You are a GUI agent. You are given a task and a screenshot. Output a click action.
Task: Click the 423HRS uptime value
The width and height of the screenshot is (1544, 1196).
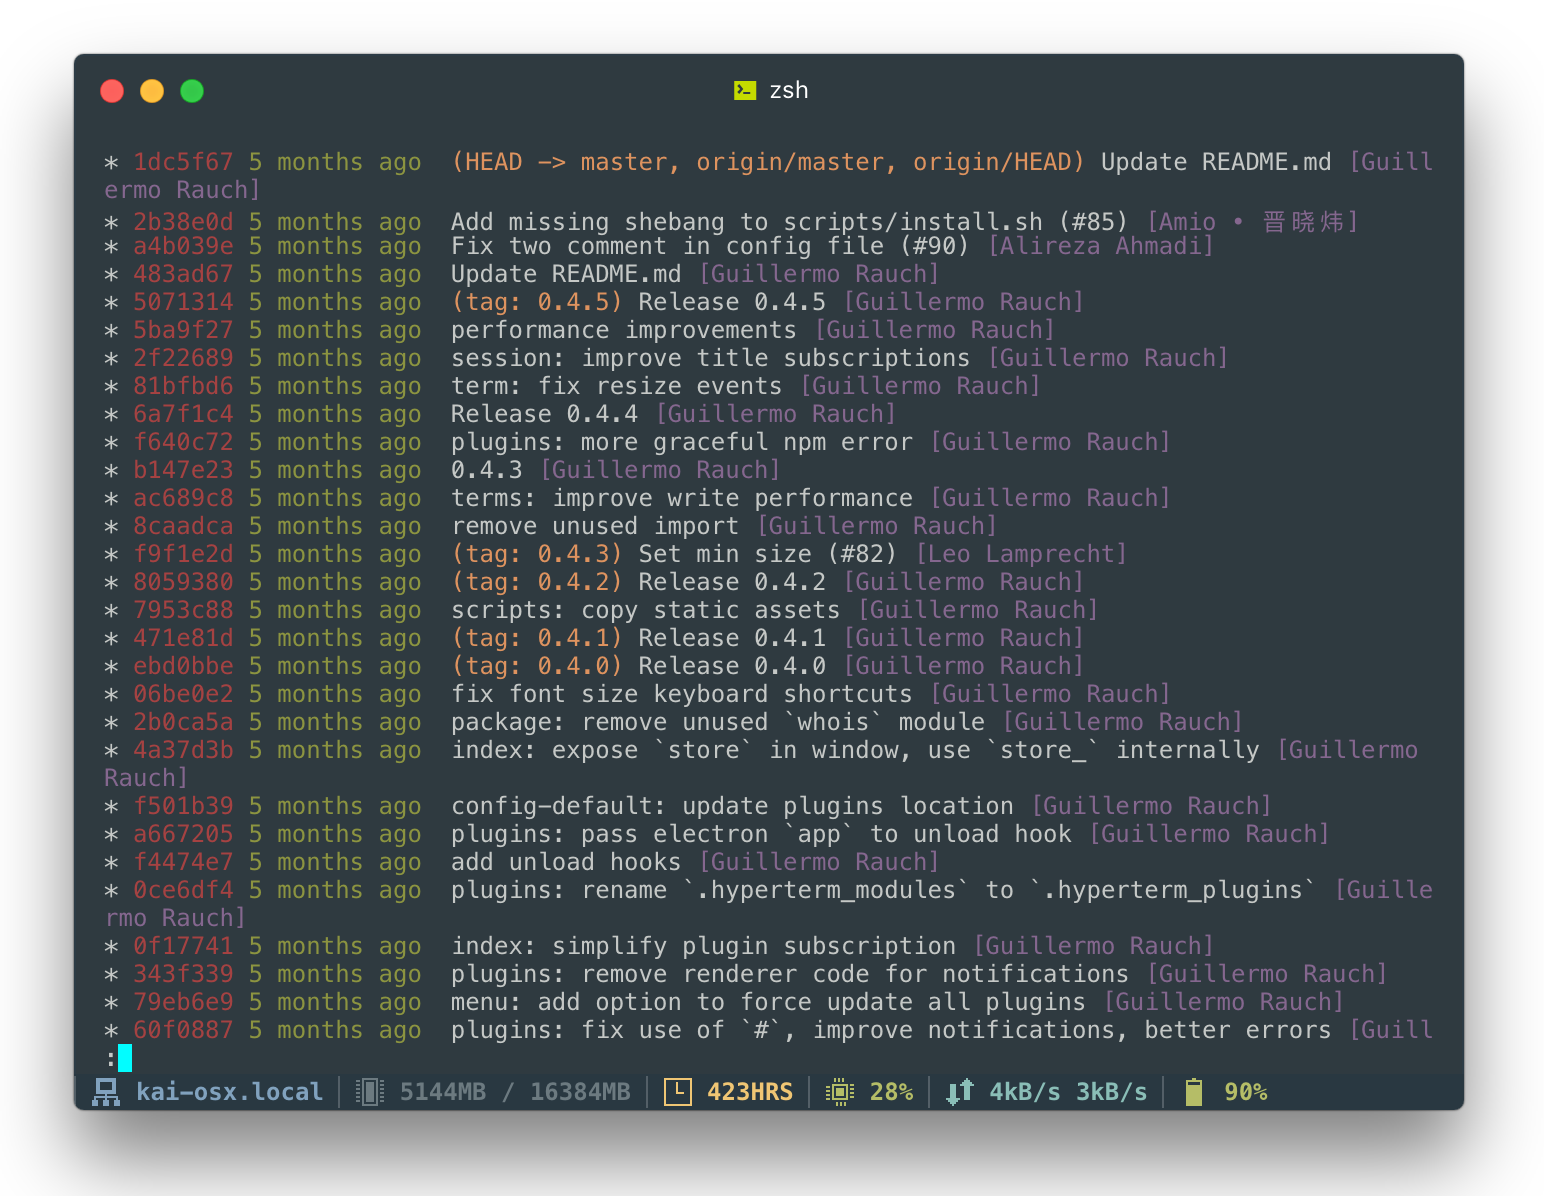point(750,1092)
